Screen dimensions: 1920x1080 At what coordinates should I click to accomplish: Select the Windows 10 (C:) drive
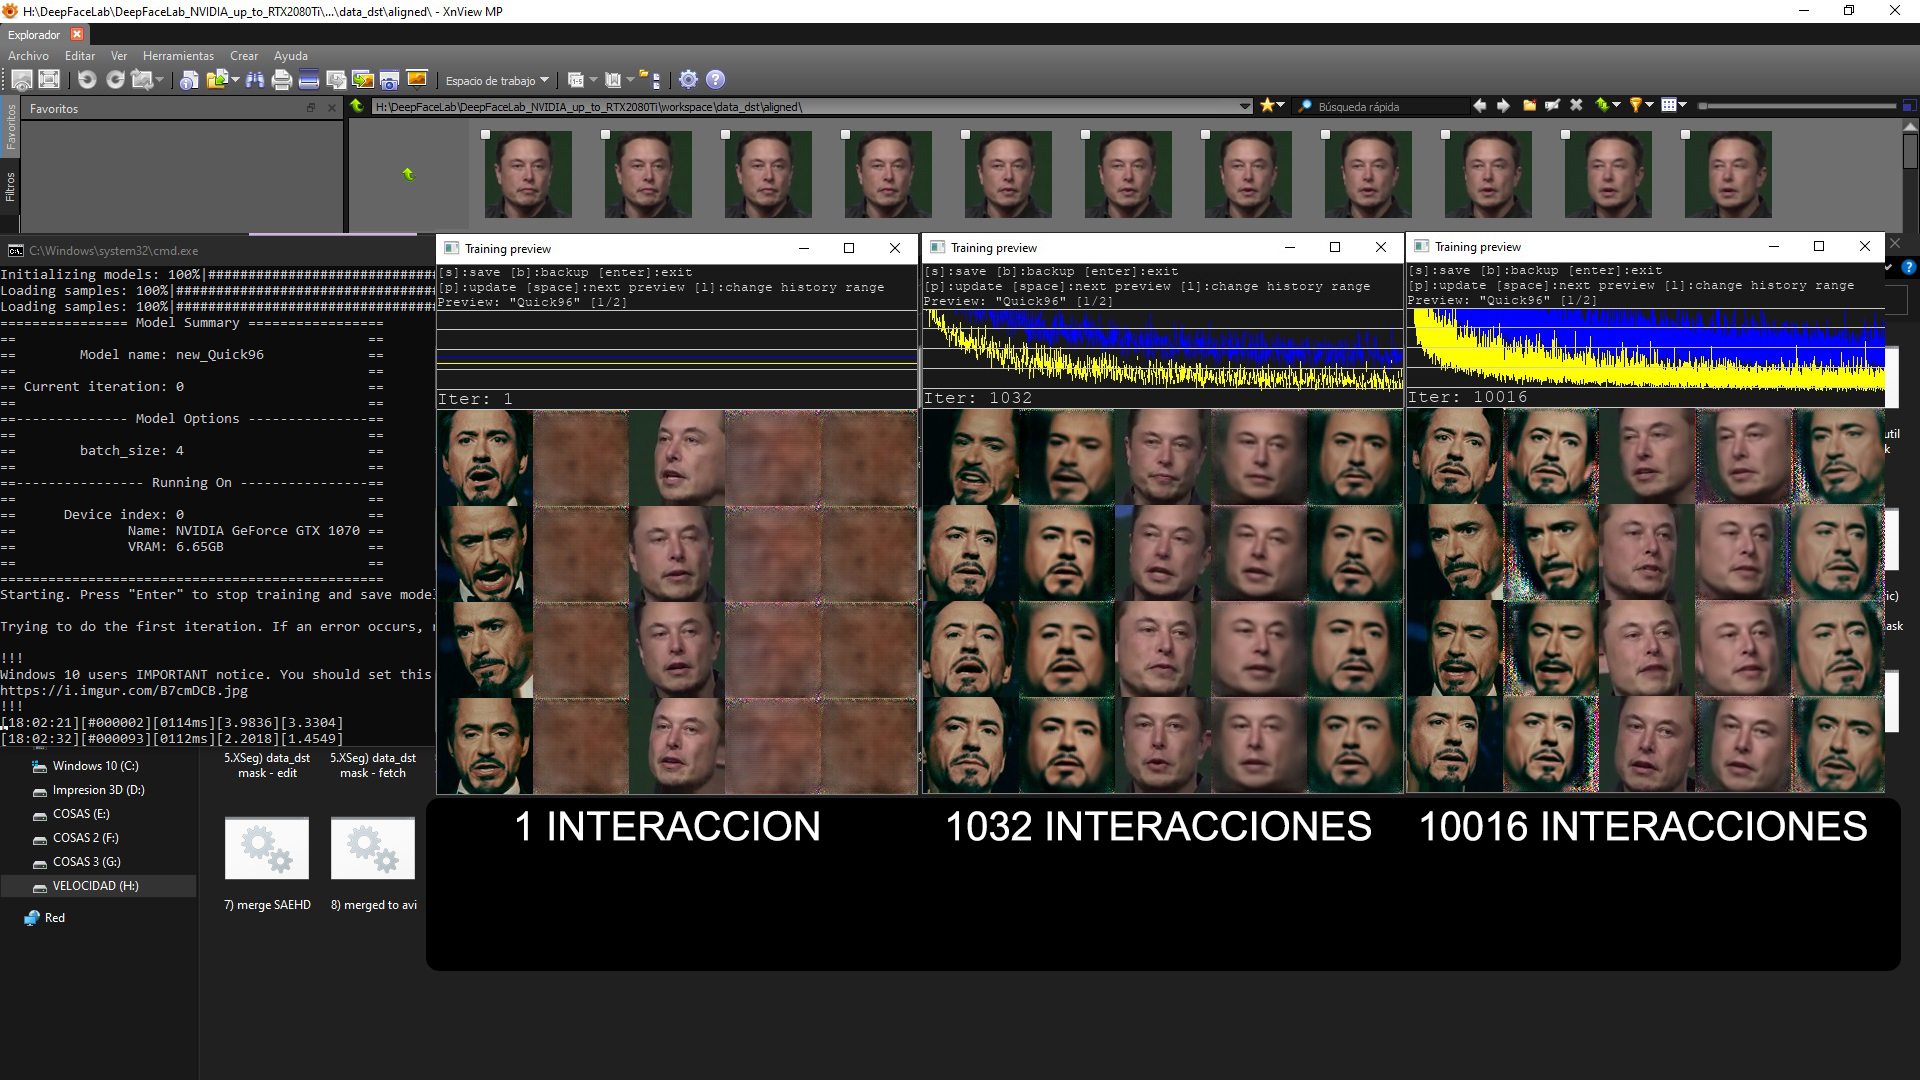click(x=98, y=766)
